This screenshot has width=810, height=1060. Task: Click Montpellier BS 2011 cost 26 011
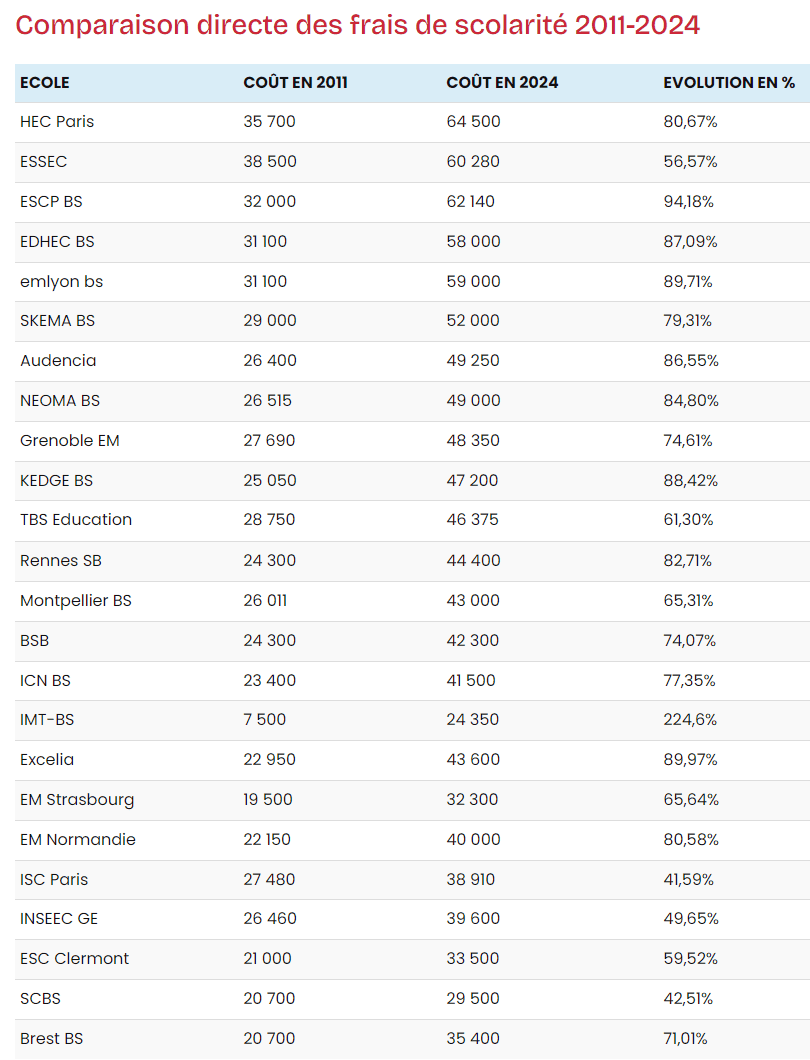pos(265,600)
